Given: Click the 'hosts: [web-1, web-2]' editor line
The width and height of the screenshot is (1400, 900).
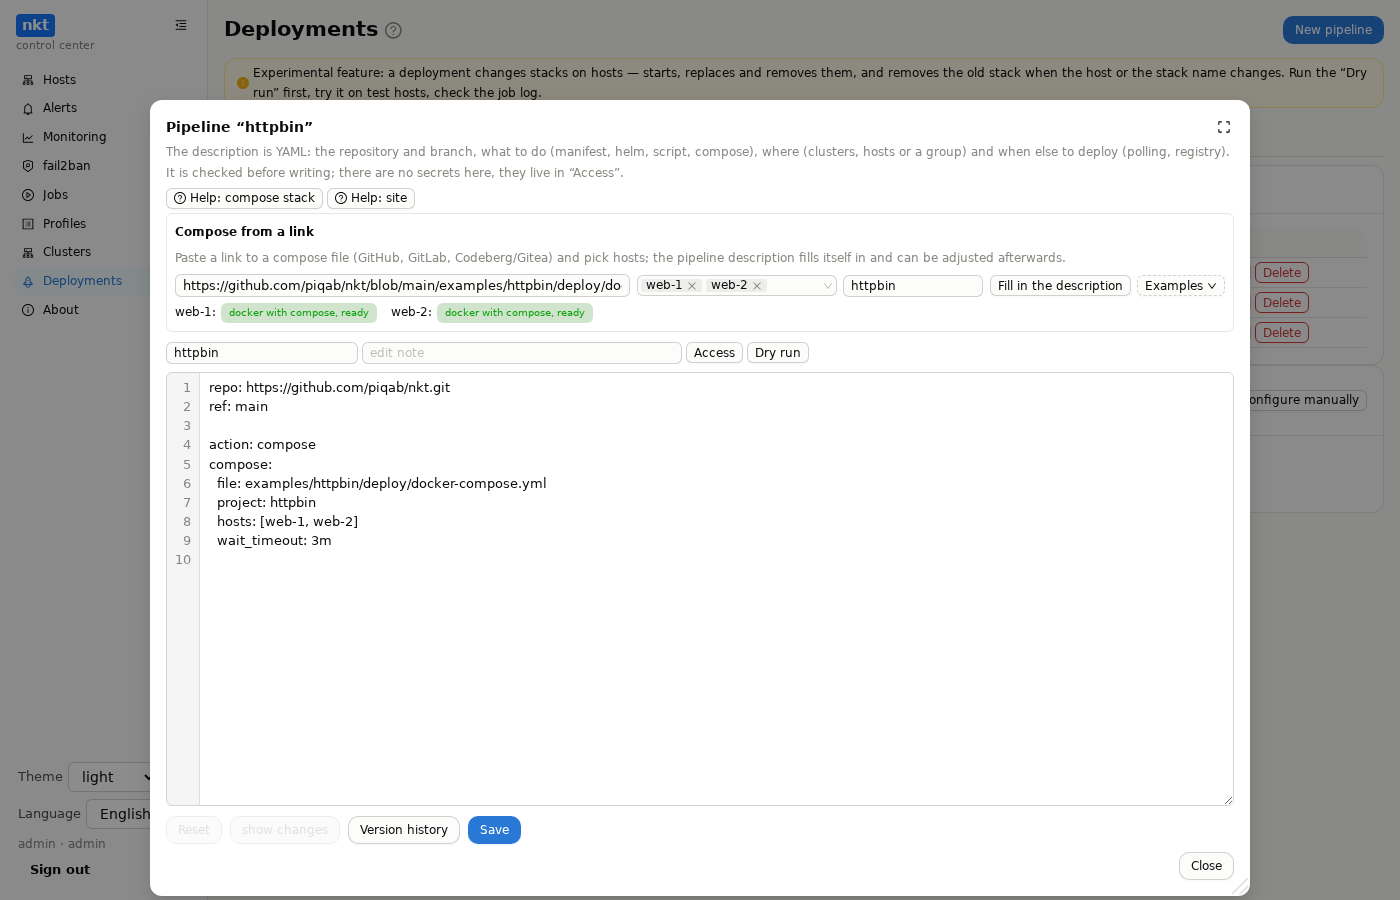Looking at the screenshot, I should pyautogui.click(x=287, y=522).
